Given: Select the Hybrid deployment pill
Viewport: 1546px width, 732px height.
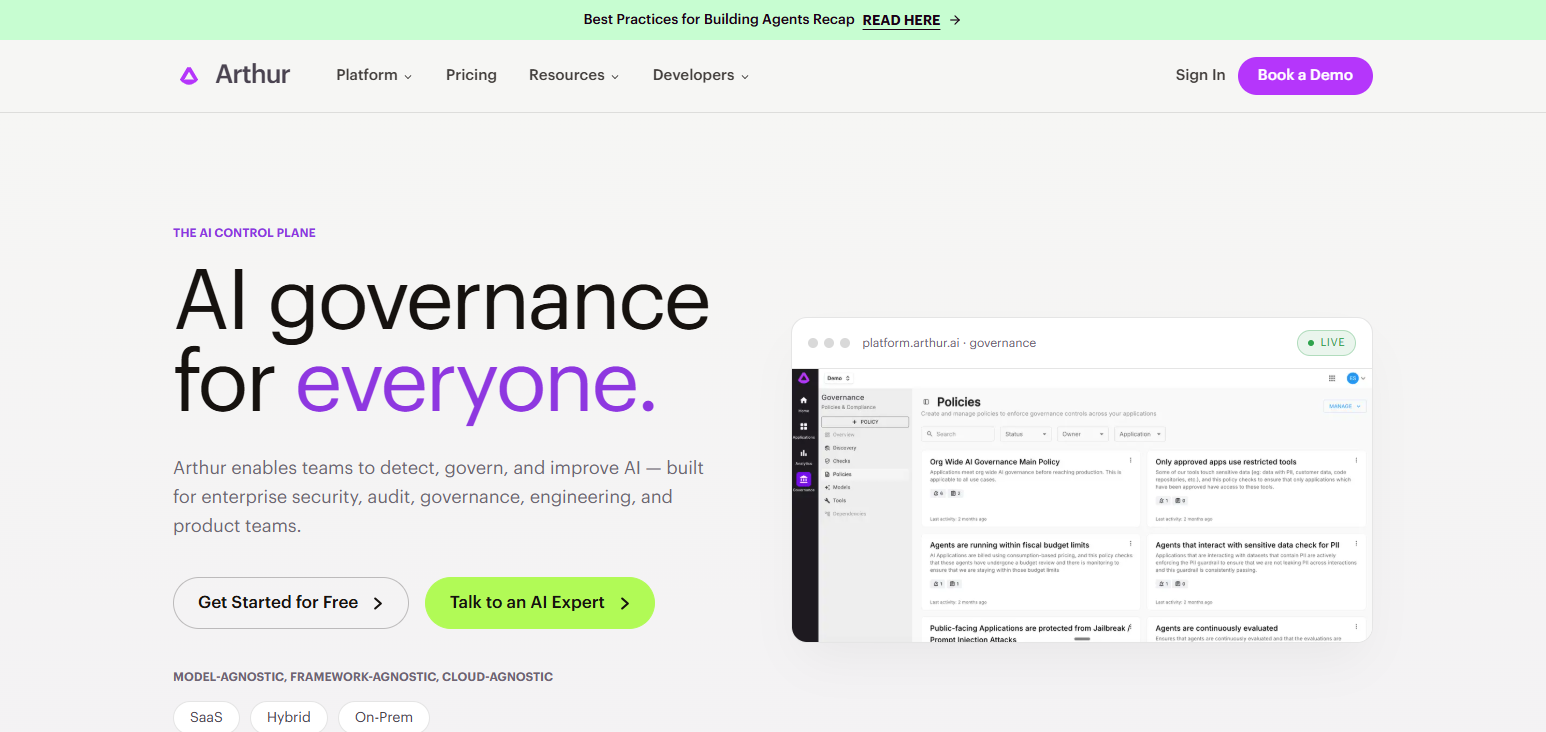Looking at the screenshot, I should (x=289, y=716).
